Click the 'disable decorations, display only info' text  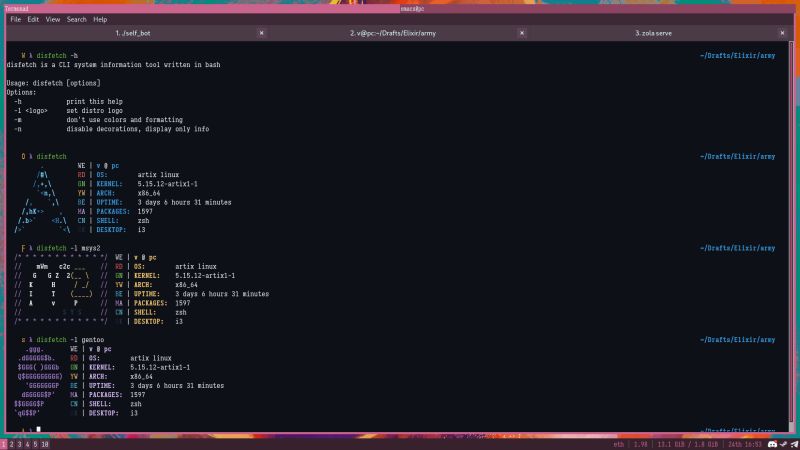[x=138, y=129]
